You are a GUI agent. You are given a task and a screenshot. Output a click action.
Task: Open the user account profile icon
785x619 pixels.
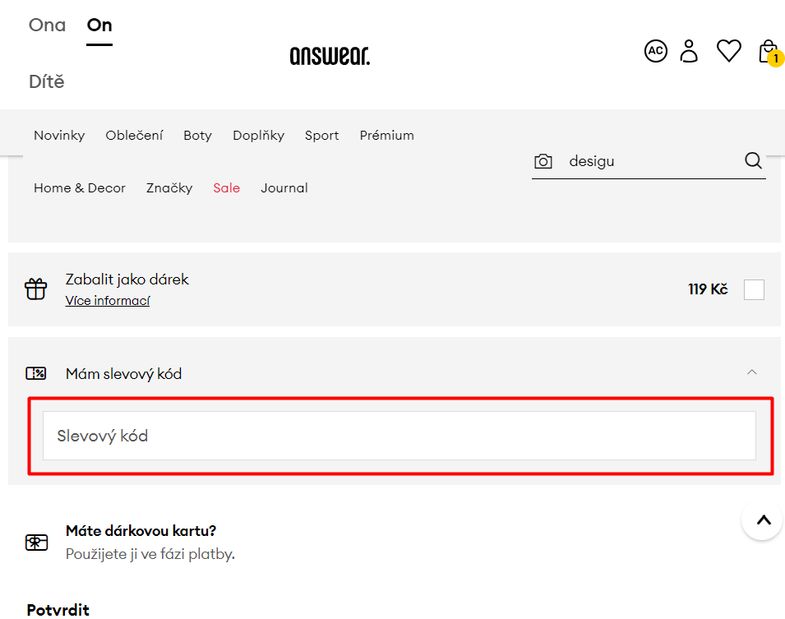[x=689, y=51]
